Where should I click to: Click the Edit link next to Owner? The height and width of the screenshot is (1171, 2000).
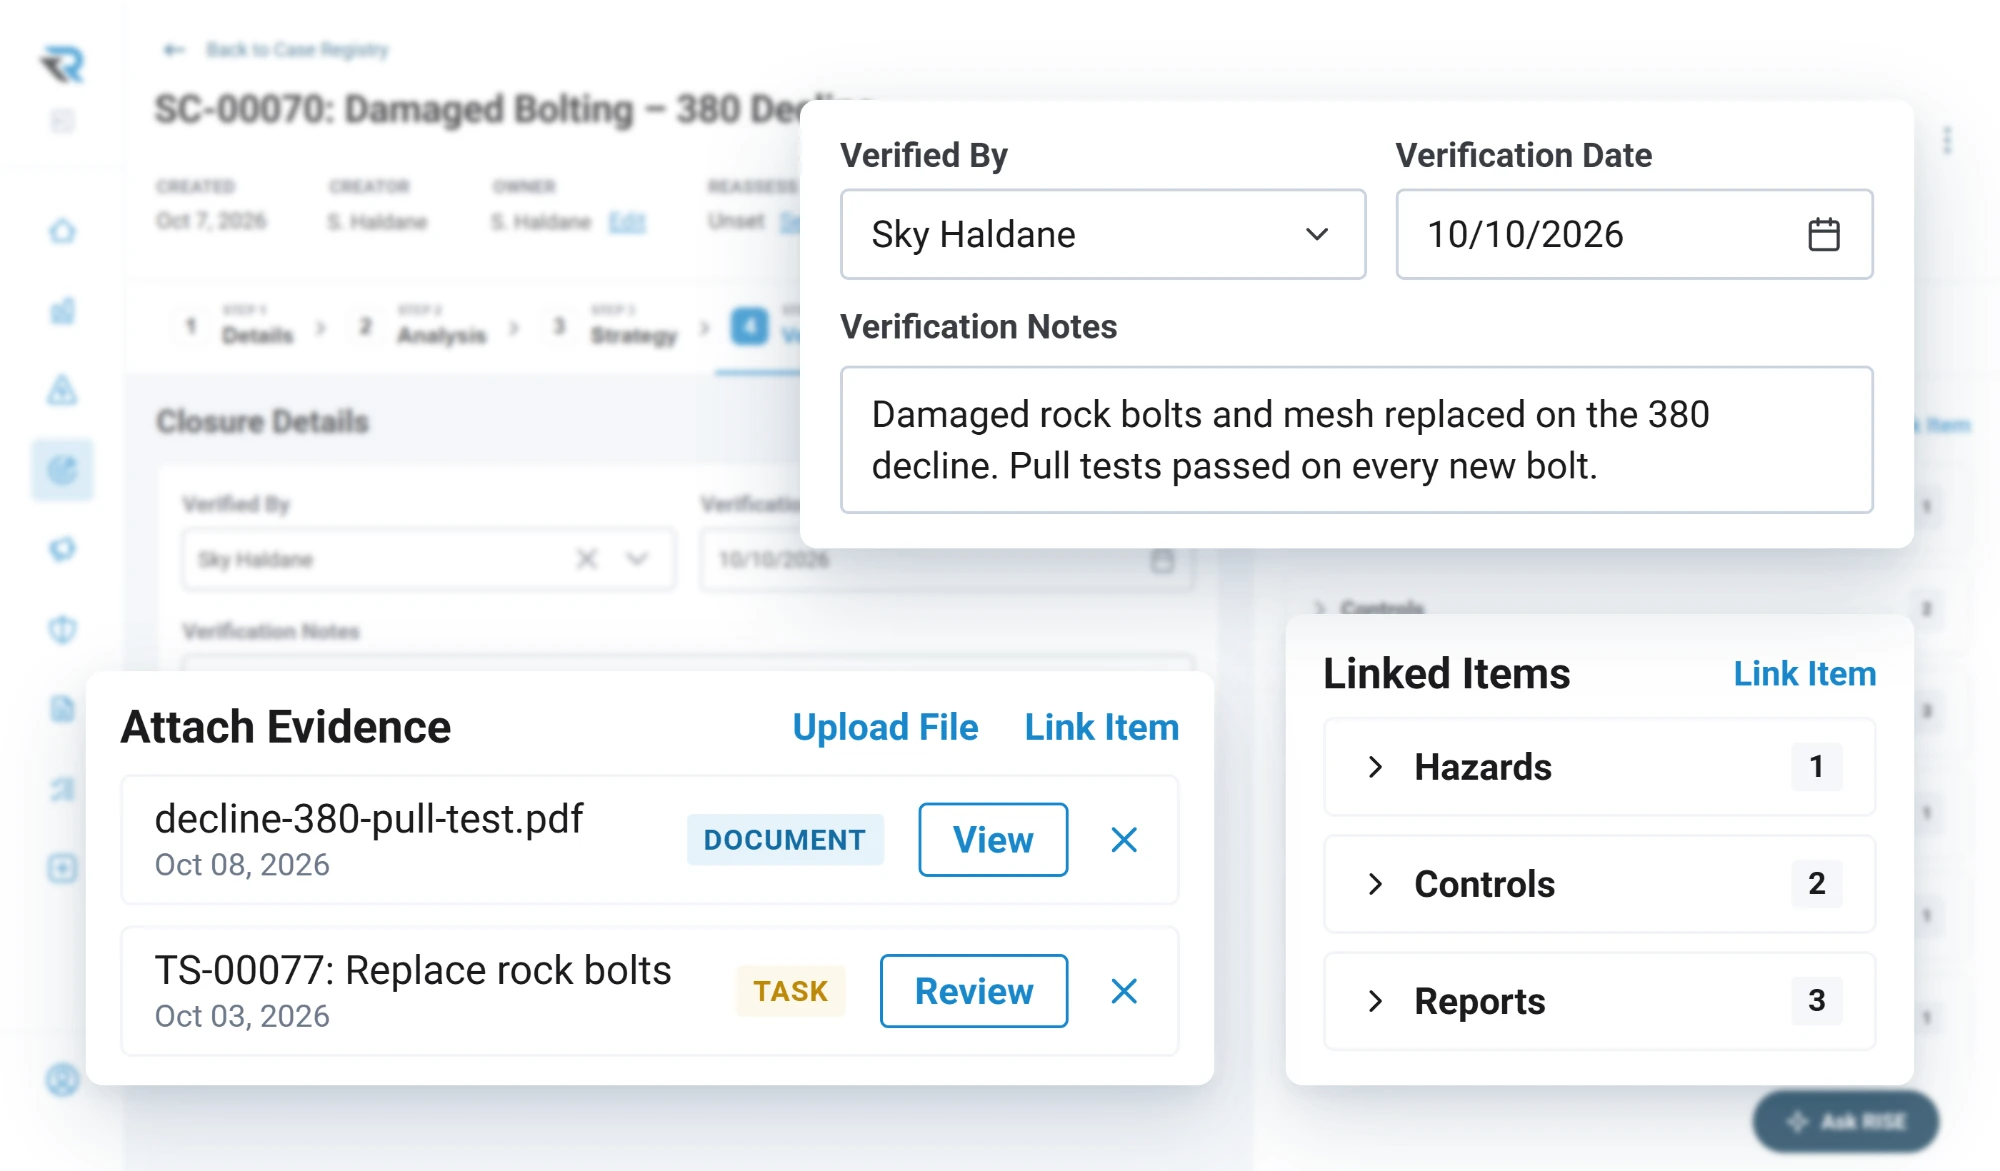point(627,222)
